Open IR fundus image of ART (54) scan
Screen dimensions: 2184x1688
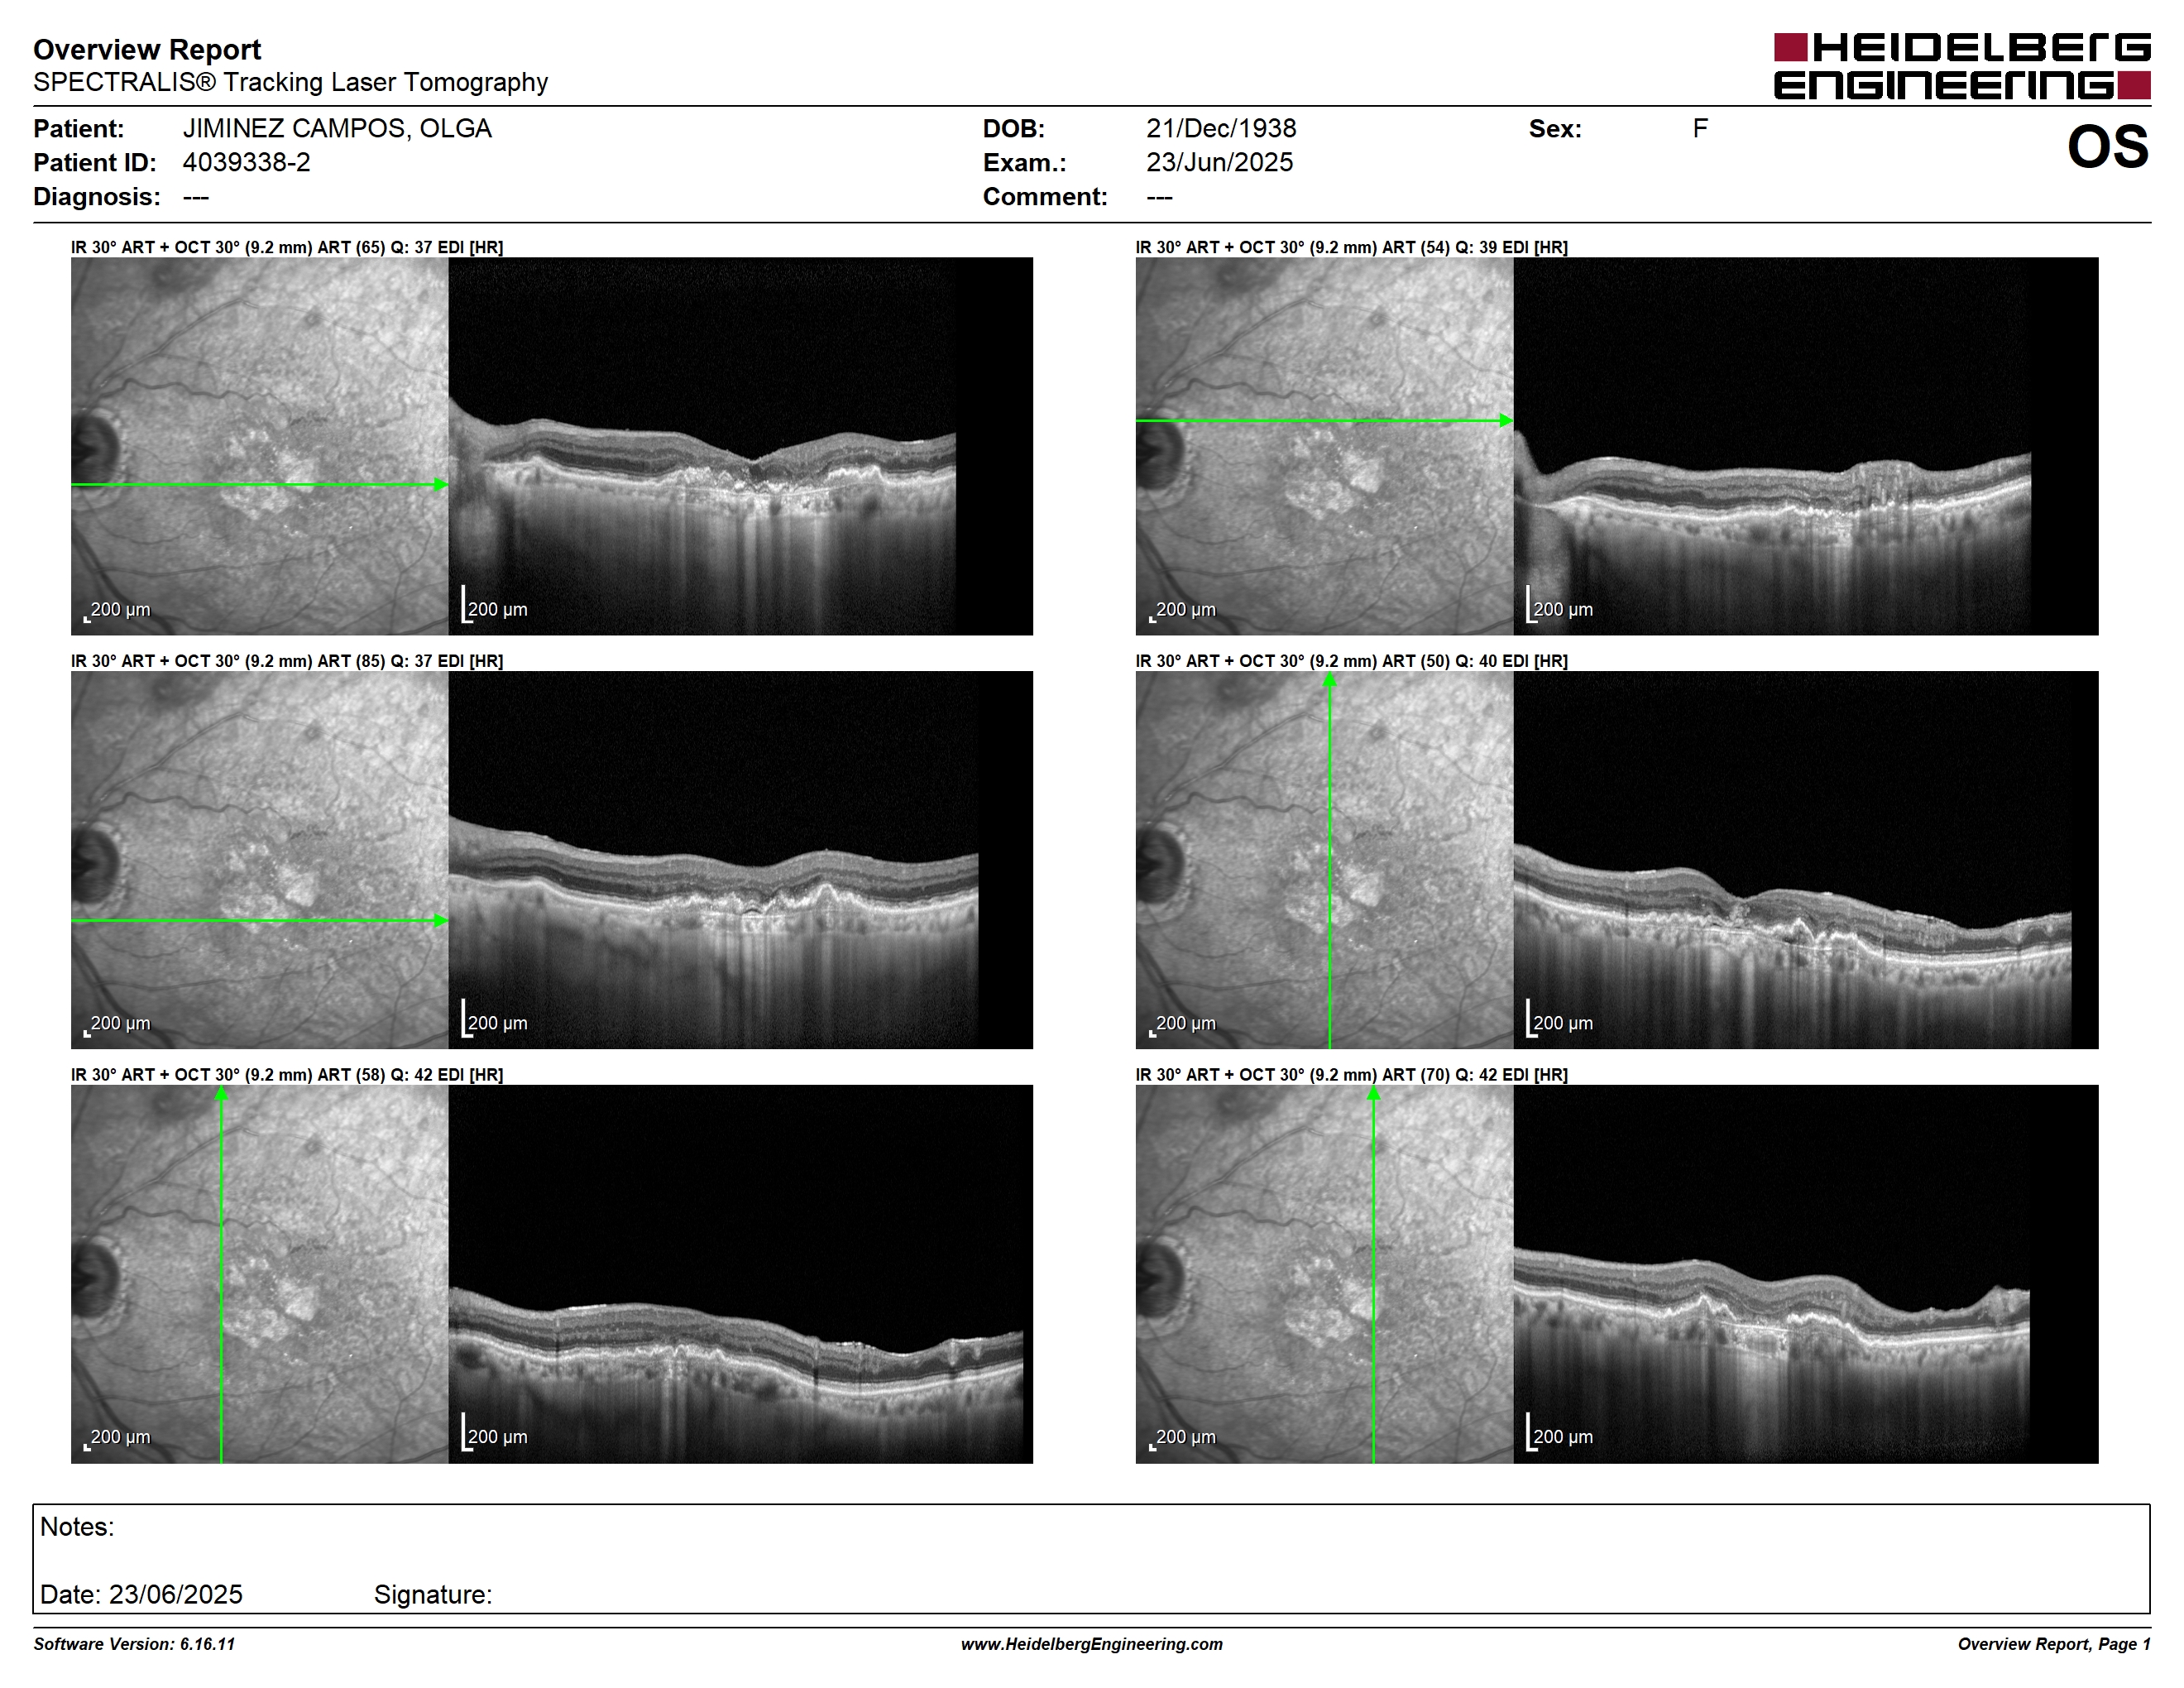1324,446
